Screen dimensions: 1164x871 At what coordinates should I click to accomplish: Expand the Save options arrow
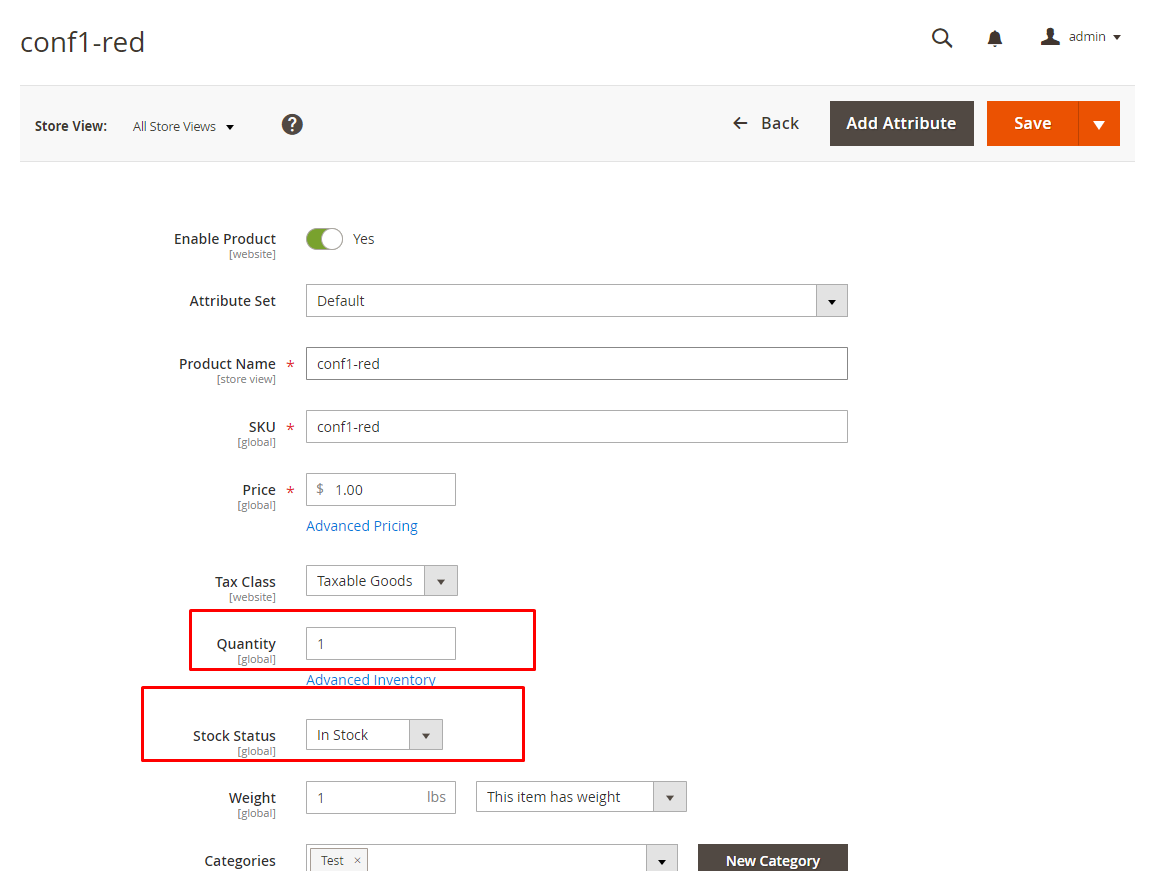tap(1099, 123)
